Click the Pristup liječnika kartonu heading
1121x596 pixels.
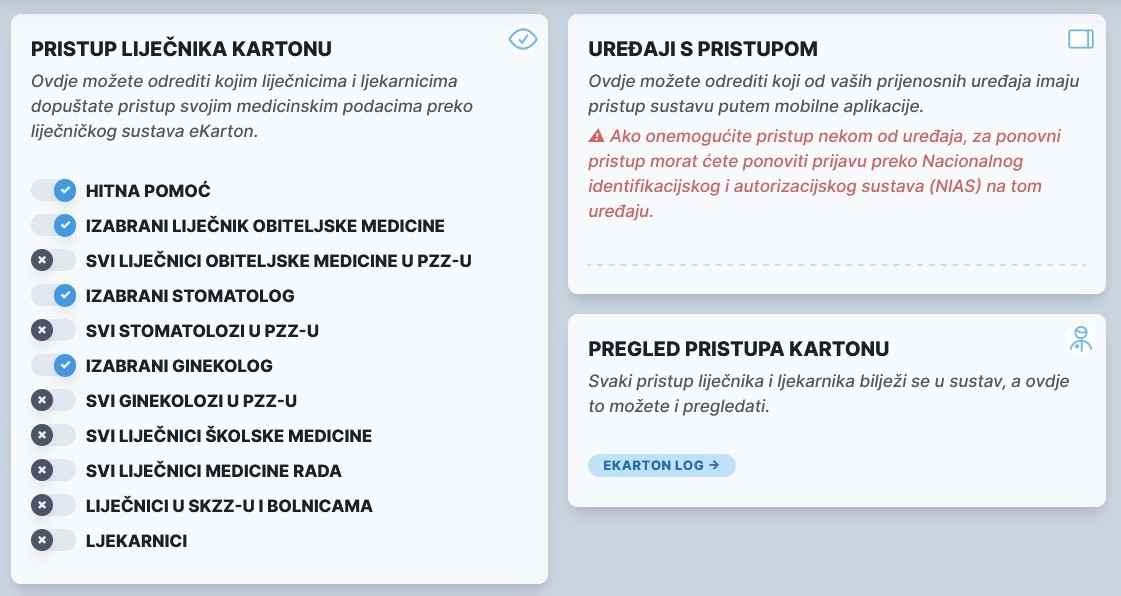[181, 48]
